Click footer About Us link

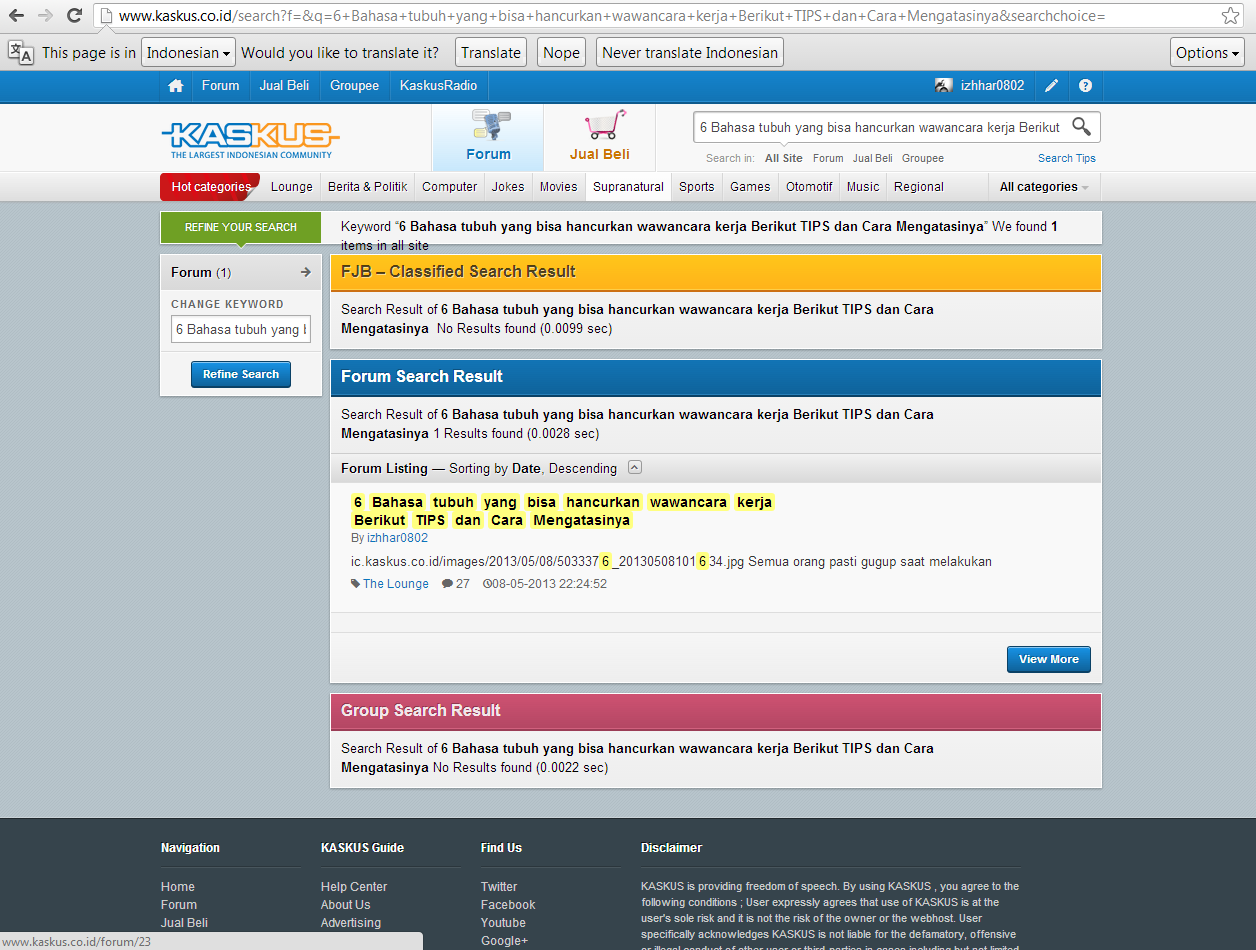(345, 905)
